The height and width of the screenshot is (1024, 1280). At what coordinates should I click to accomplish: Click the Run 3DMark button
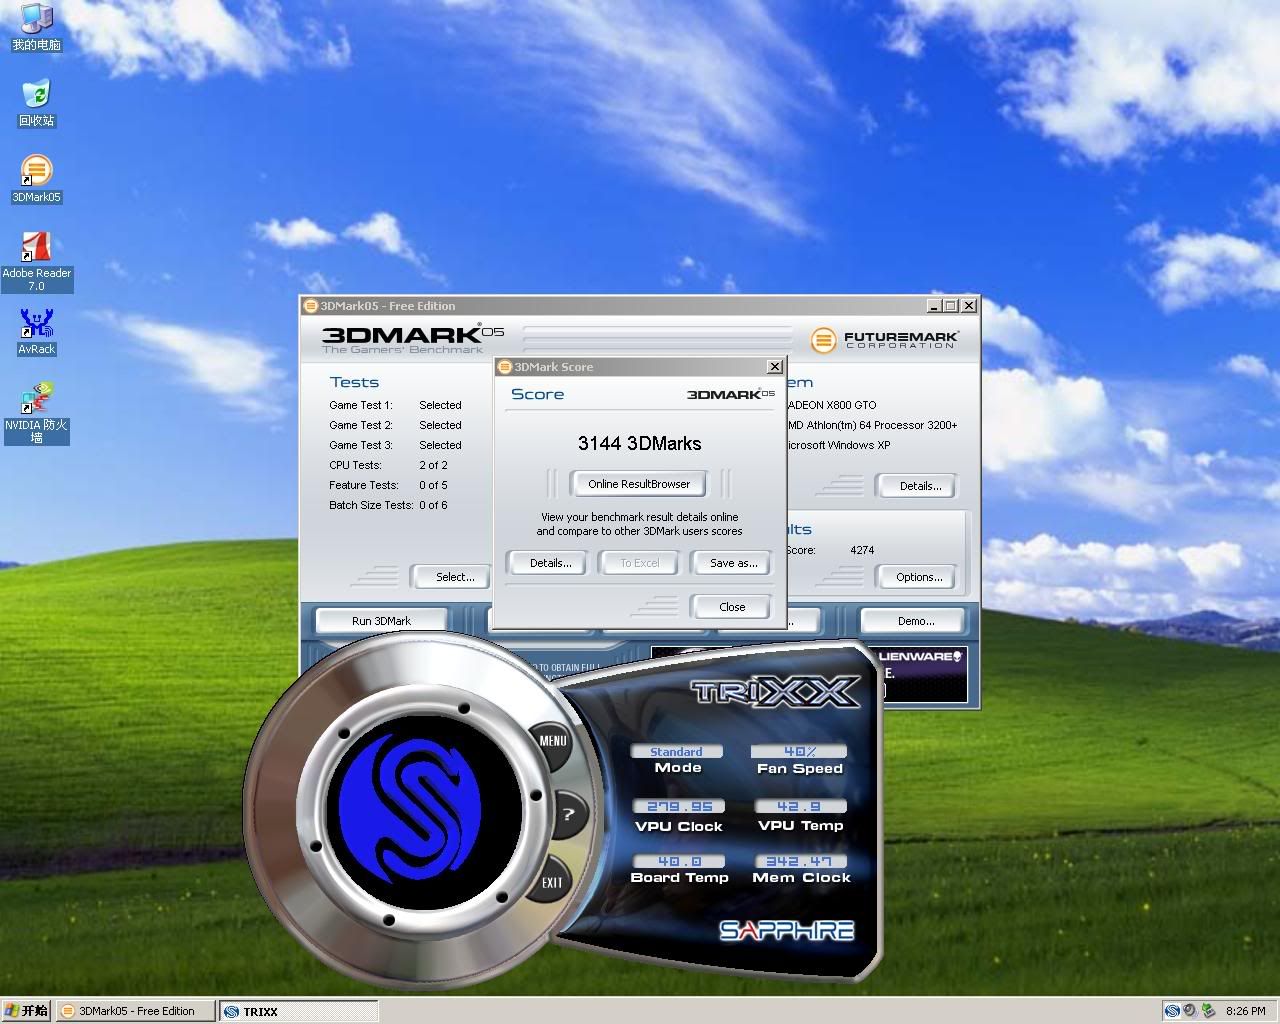(x=381, y=621)
